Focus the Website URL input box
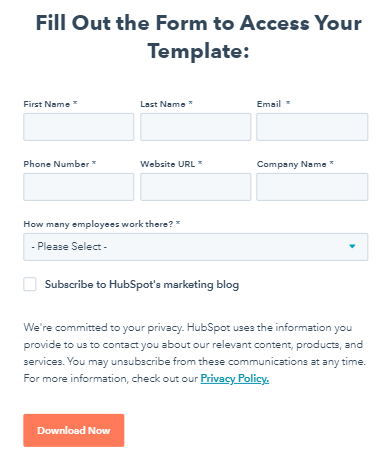The width and height of the screenshot is (390, 462). tap(196, 187)
